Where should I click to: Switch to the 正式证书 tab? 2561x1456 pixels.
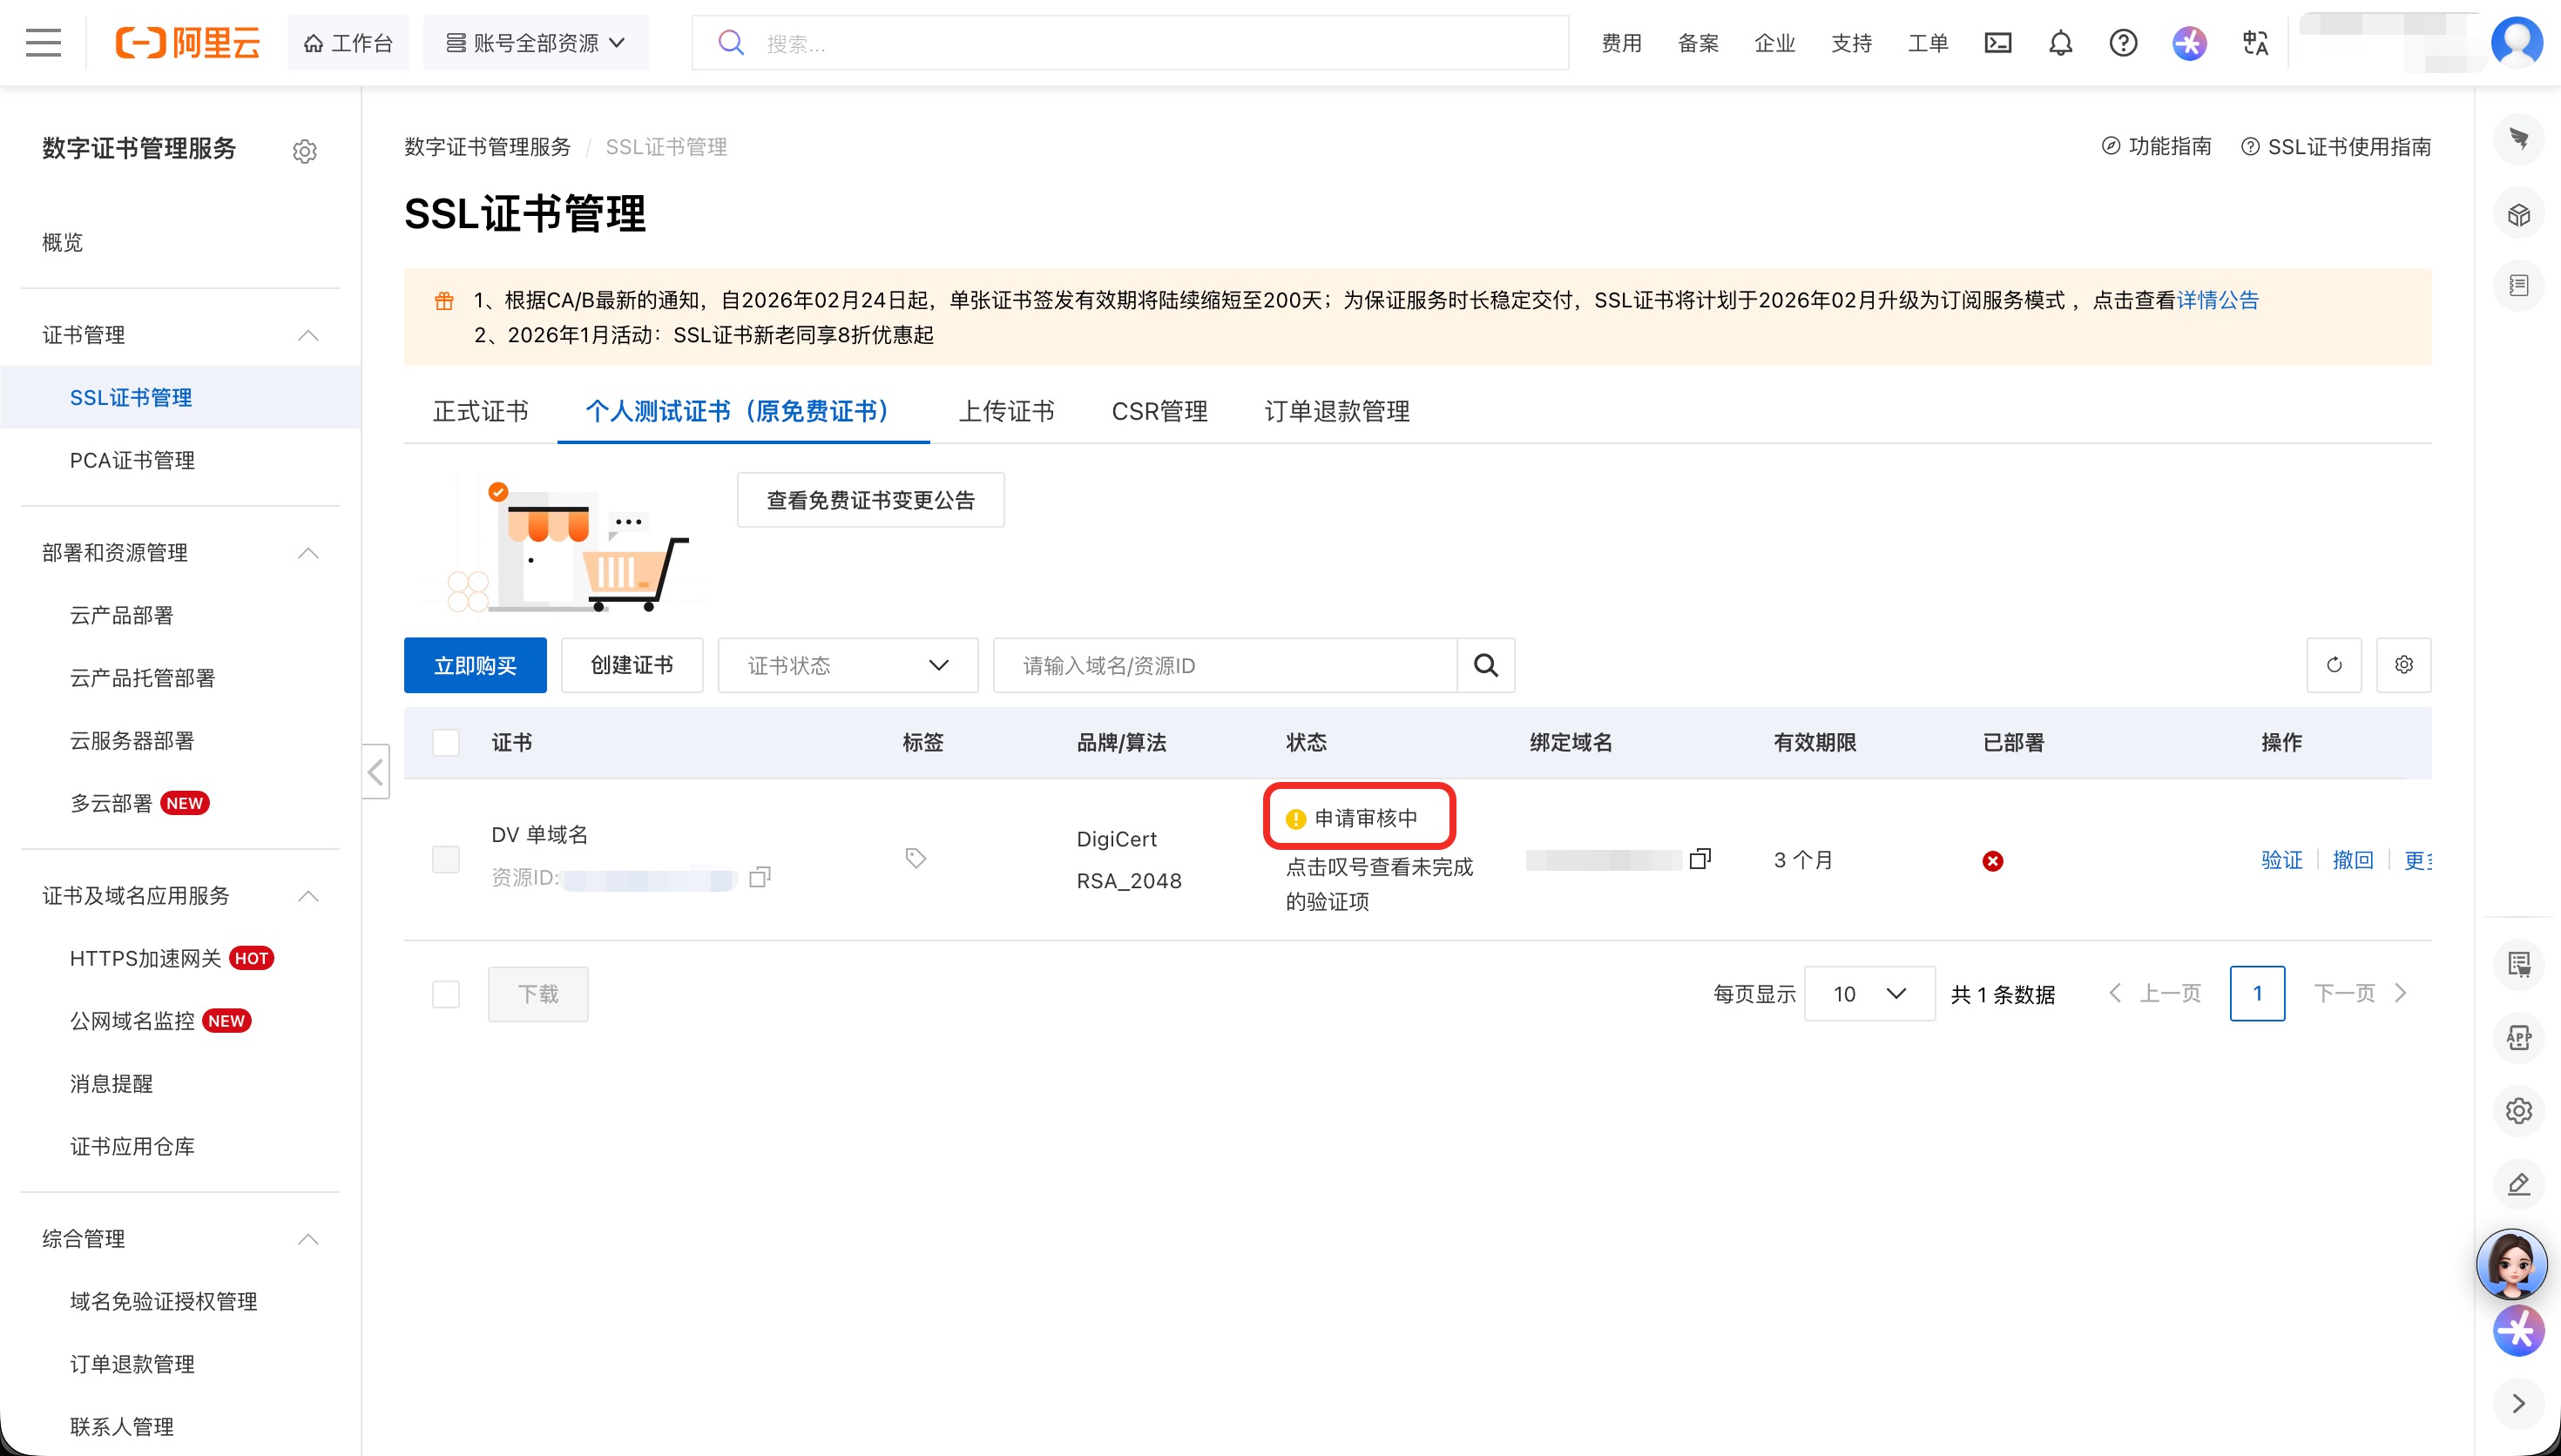[480, 411]
